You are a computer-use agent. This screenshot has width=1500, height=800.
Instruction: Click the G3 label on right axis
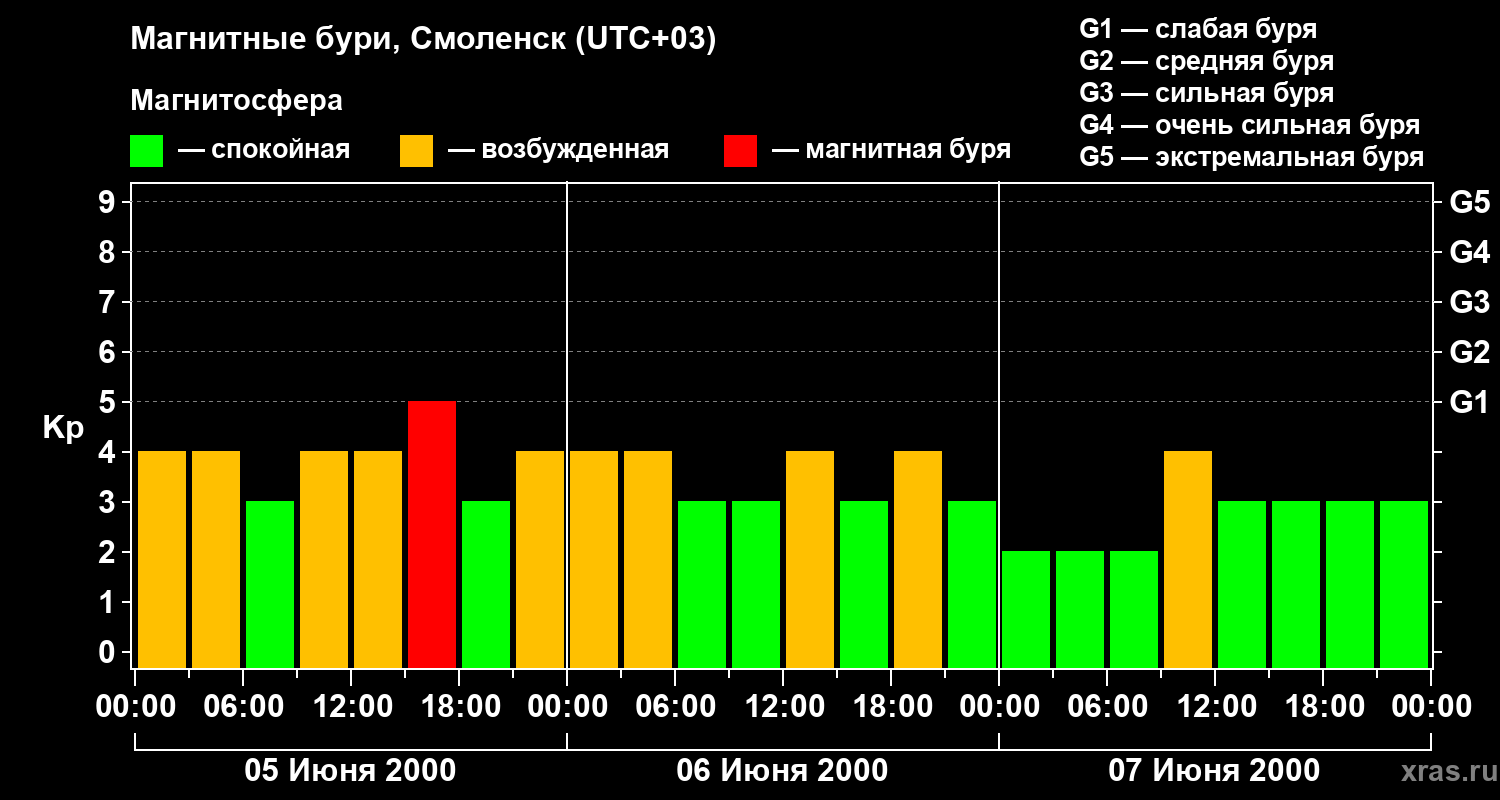(1469, 302)
